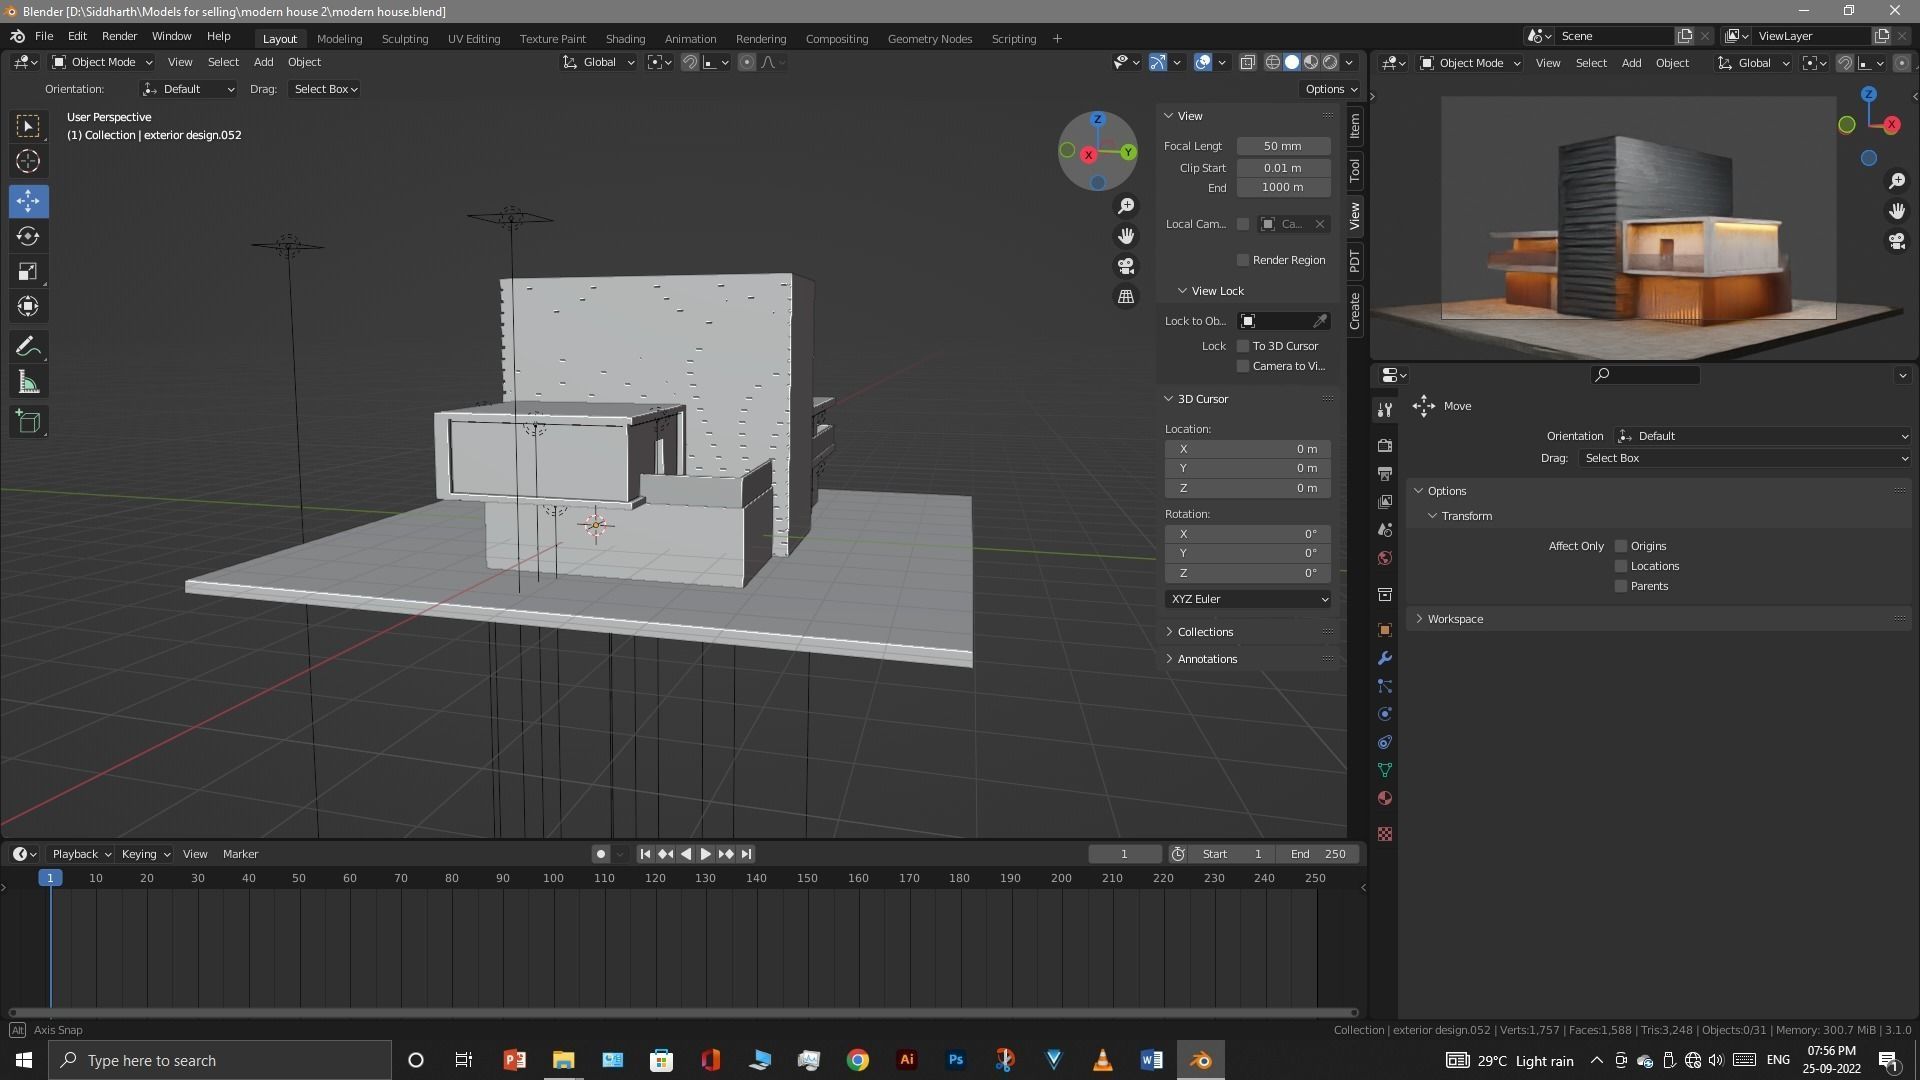Enable Affect Only Locations
Viewport: 1920px width, 1080px height.
tap(1621, 566)
